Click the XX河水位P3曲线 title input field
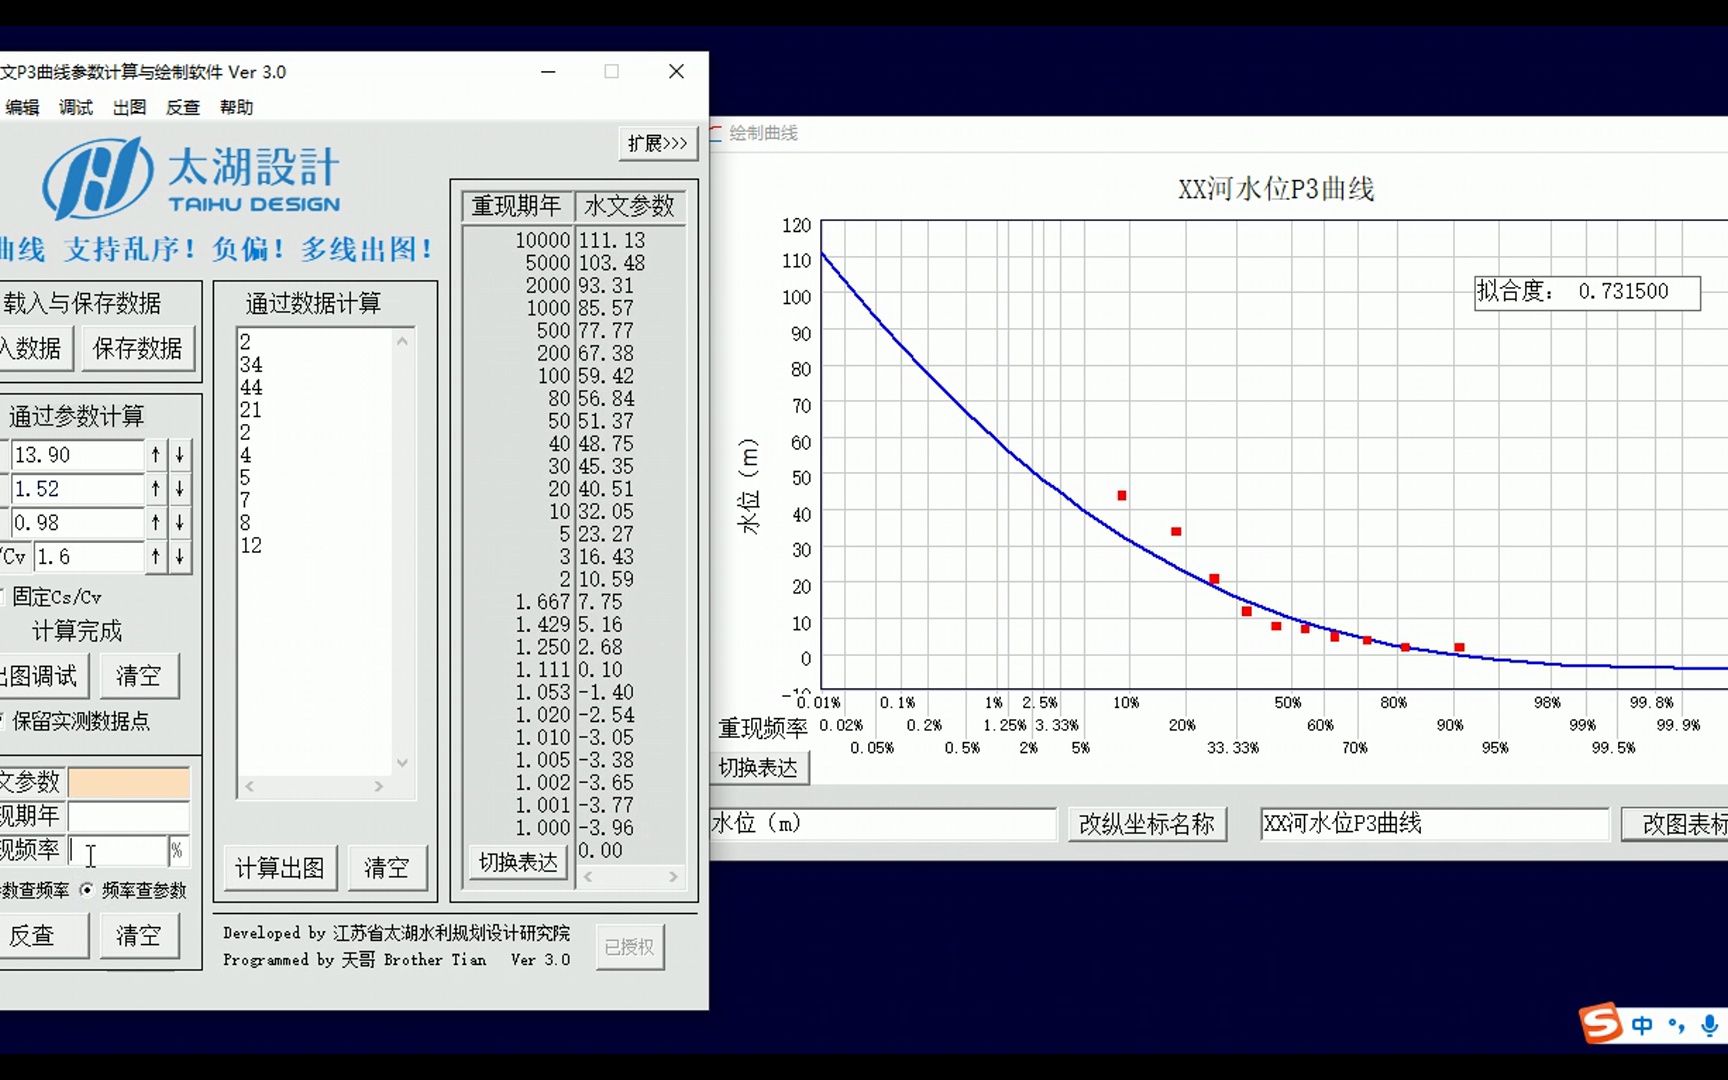 [1434, 824]
